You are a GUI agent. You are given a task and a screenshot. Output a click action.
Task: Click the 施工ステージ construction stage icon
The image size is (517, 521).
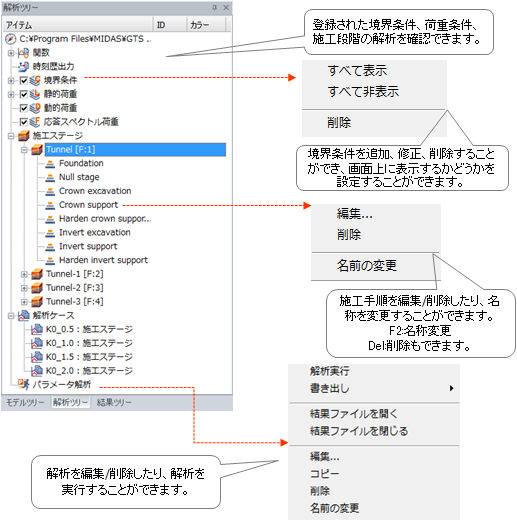click(x=24, y=136)
